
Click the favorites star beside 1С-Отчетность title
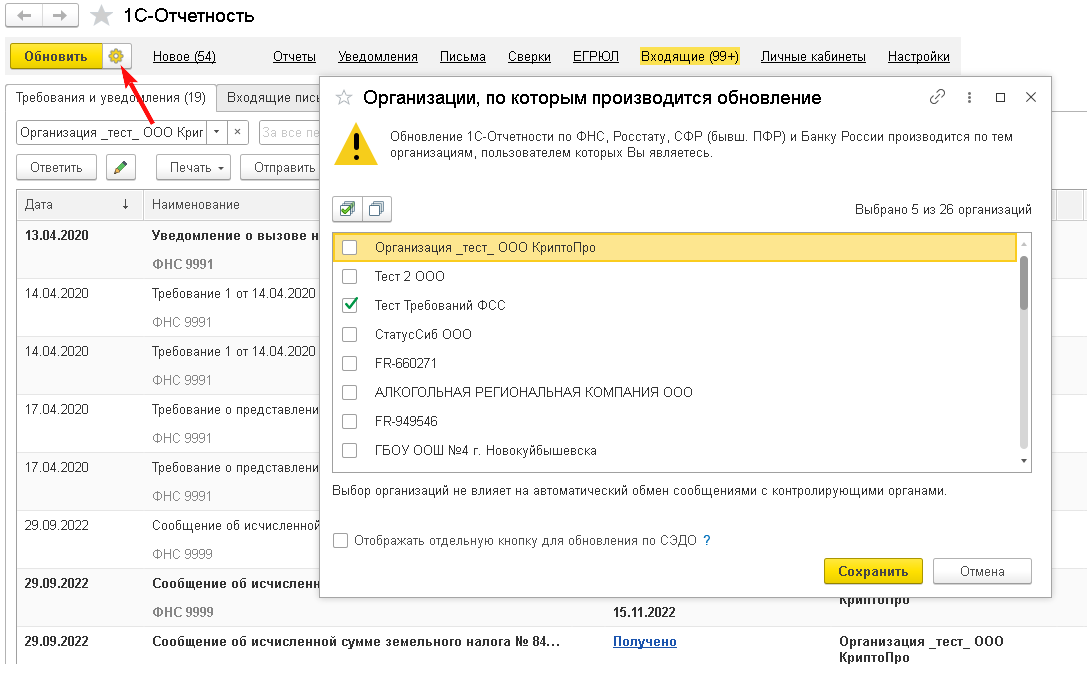click(x=101, y=16)
